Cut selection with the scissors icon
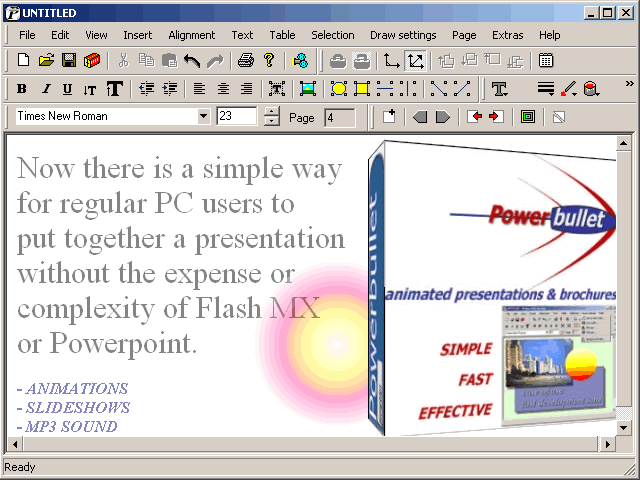Viewport: 640px width, 480px height. point(123,60)
